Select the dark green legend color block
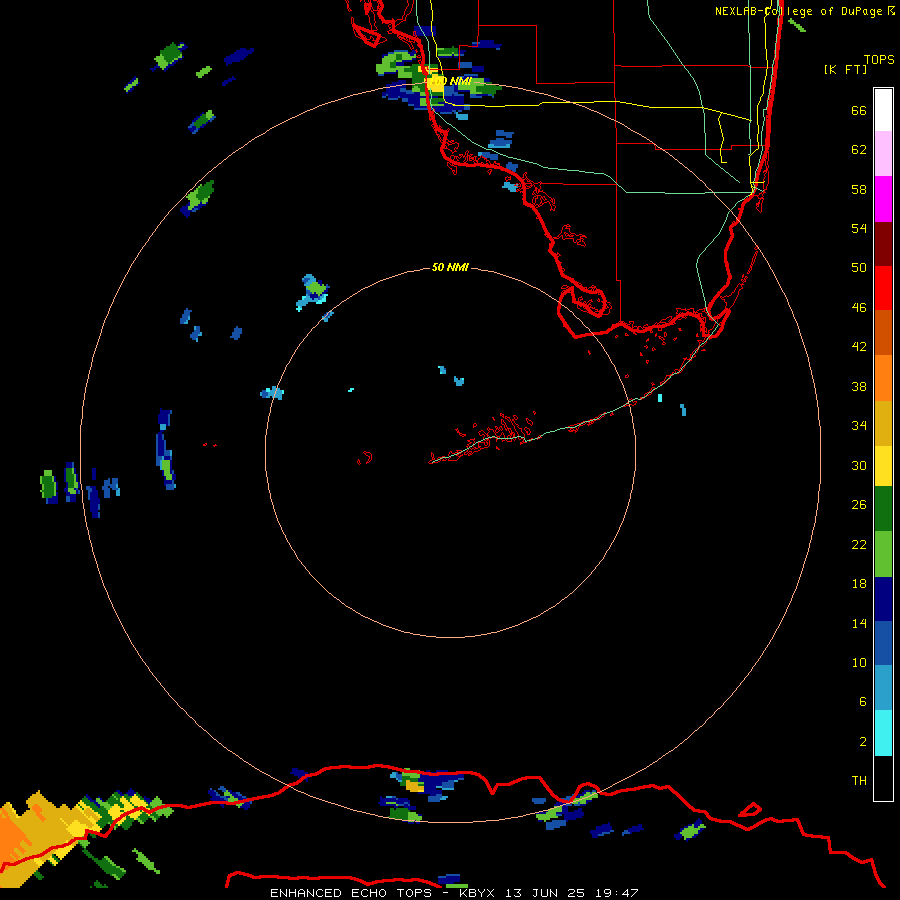This screenshot has height=900, width=900. pyautogui.click(x=883, y=509)
